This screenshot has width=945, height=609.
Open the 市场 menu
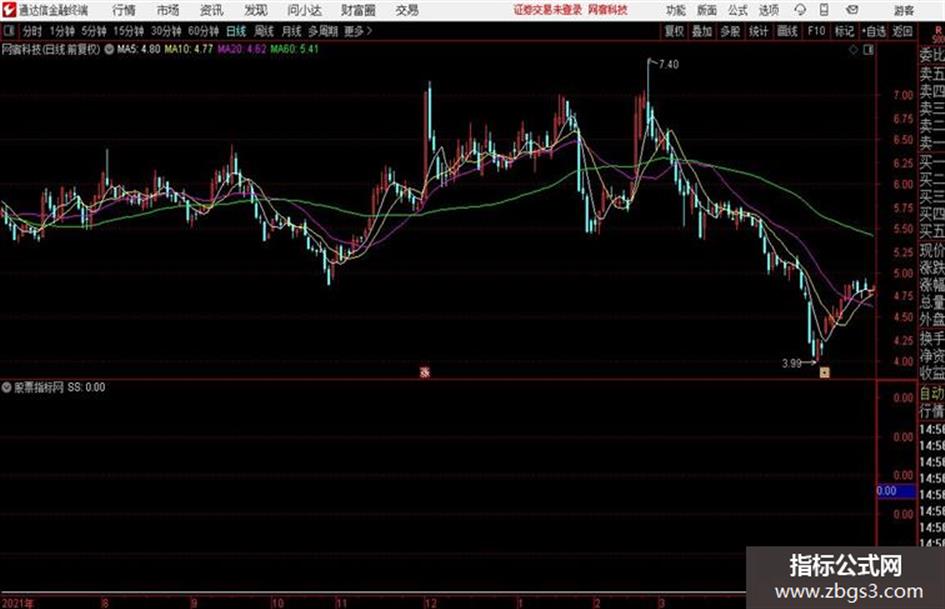pos(168,10)
